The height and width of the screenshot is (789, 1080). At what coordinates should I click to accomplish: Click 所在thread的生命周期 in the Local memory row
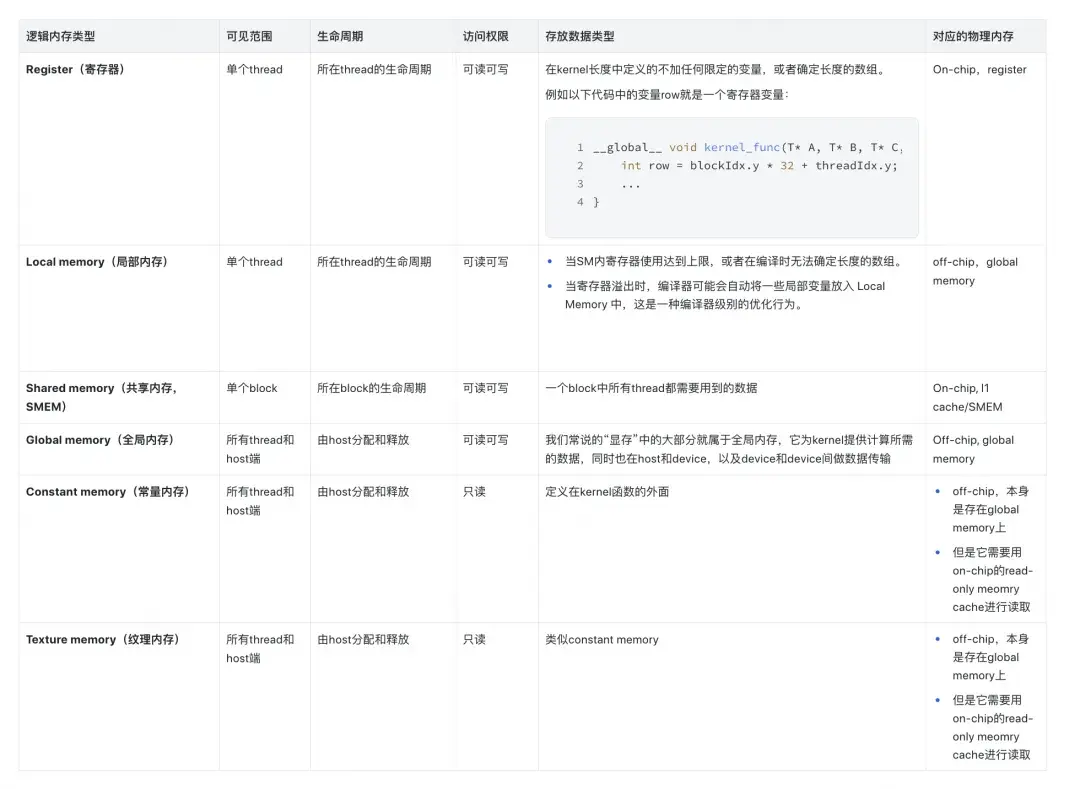tap(374, 262)
